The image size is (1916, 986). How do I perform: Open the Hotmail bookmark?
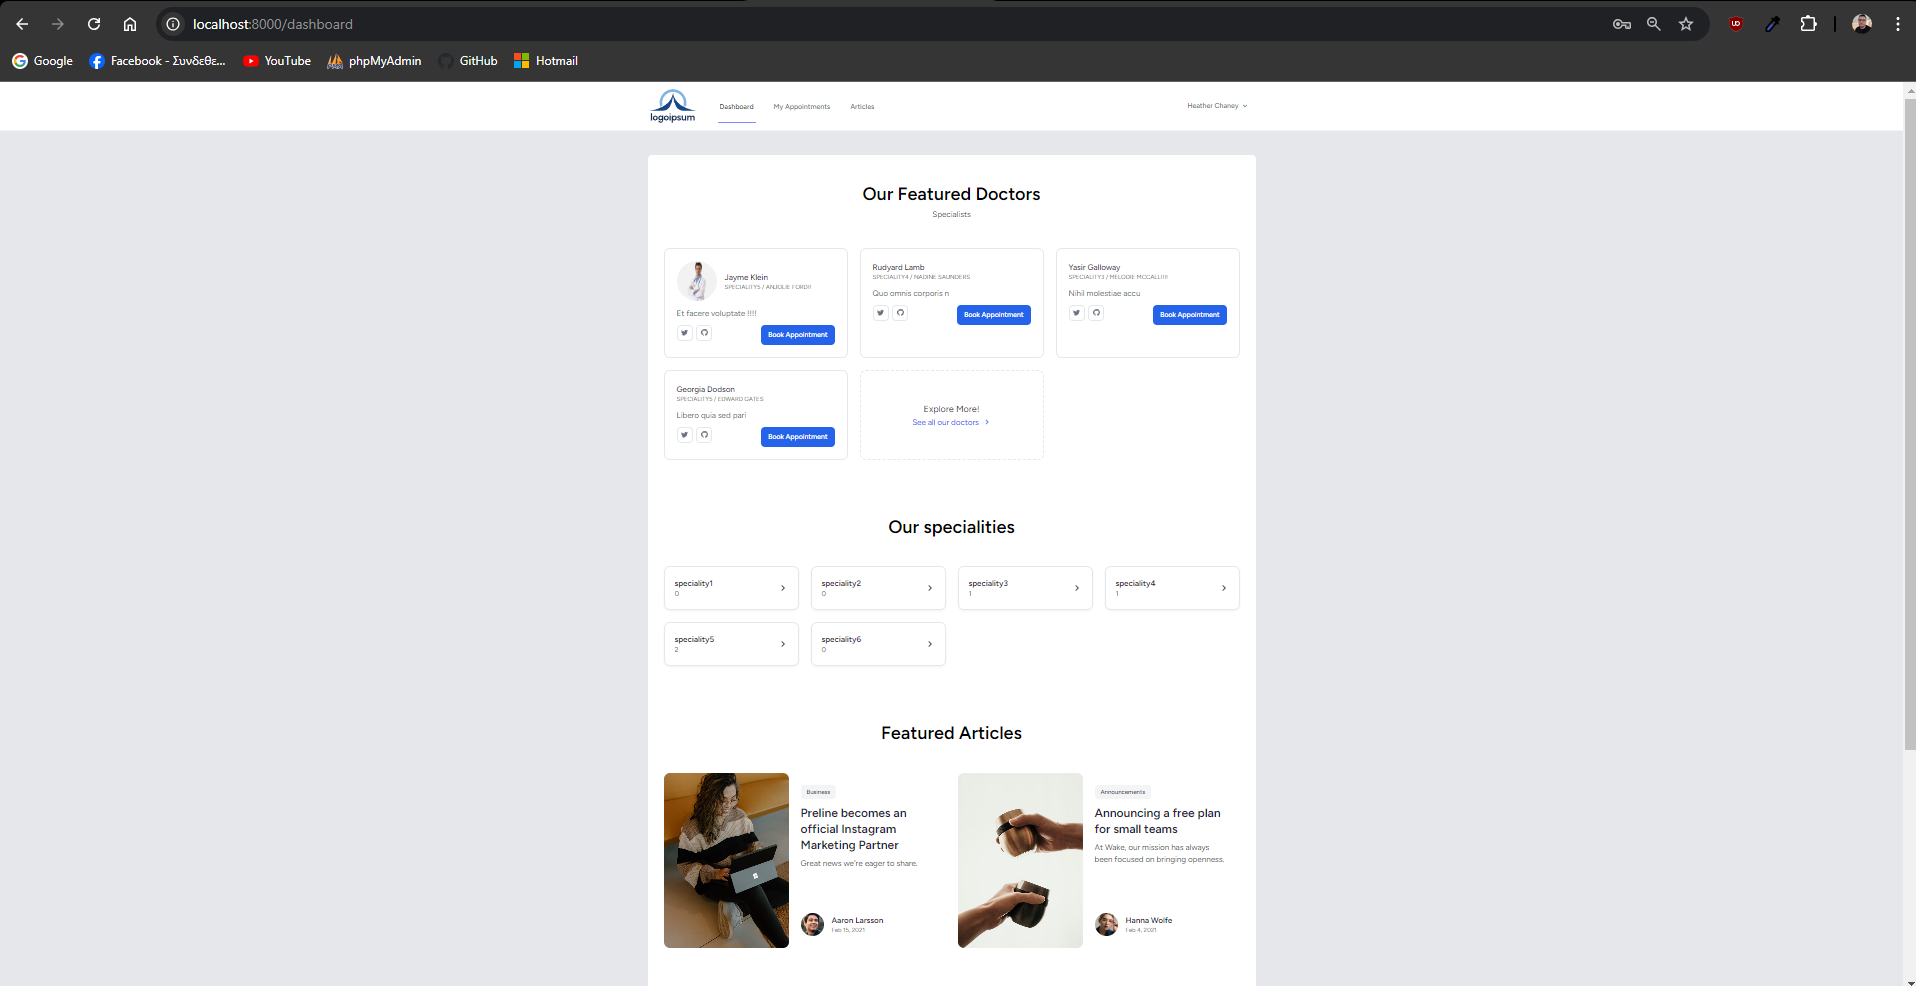(x=546, y=61)
